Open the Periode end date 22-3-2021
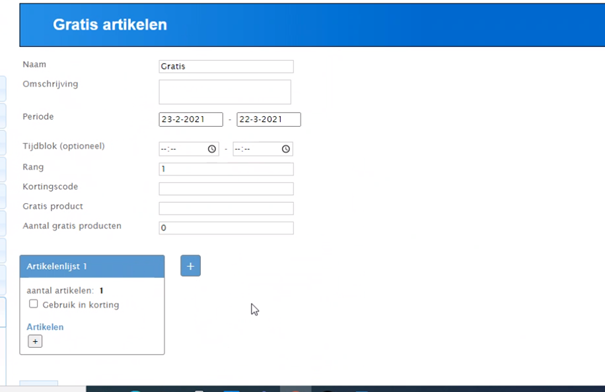Viewport: 605px width, 392px height. point(269,119)
